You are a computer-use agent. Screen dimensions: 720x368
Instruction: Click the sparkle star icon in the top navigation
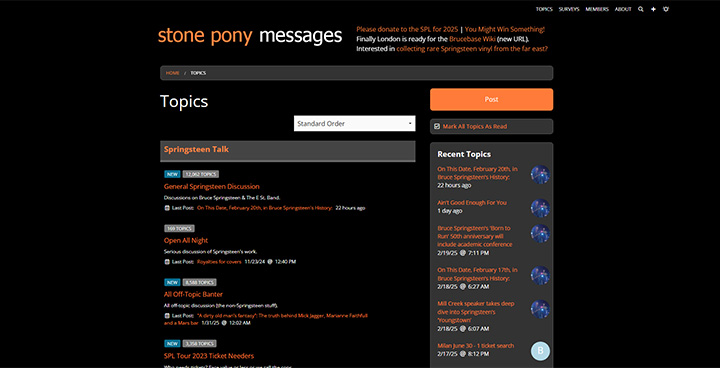click(x=653, y=9)
